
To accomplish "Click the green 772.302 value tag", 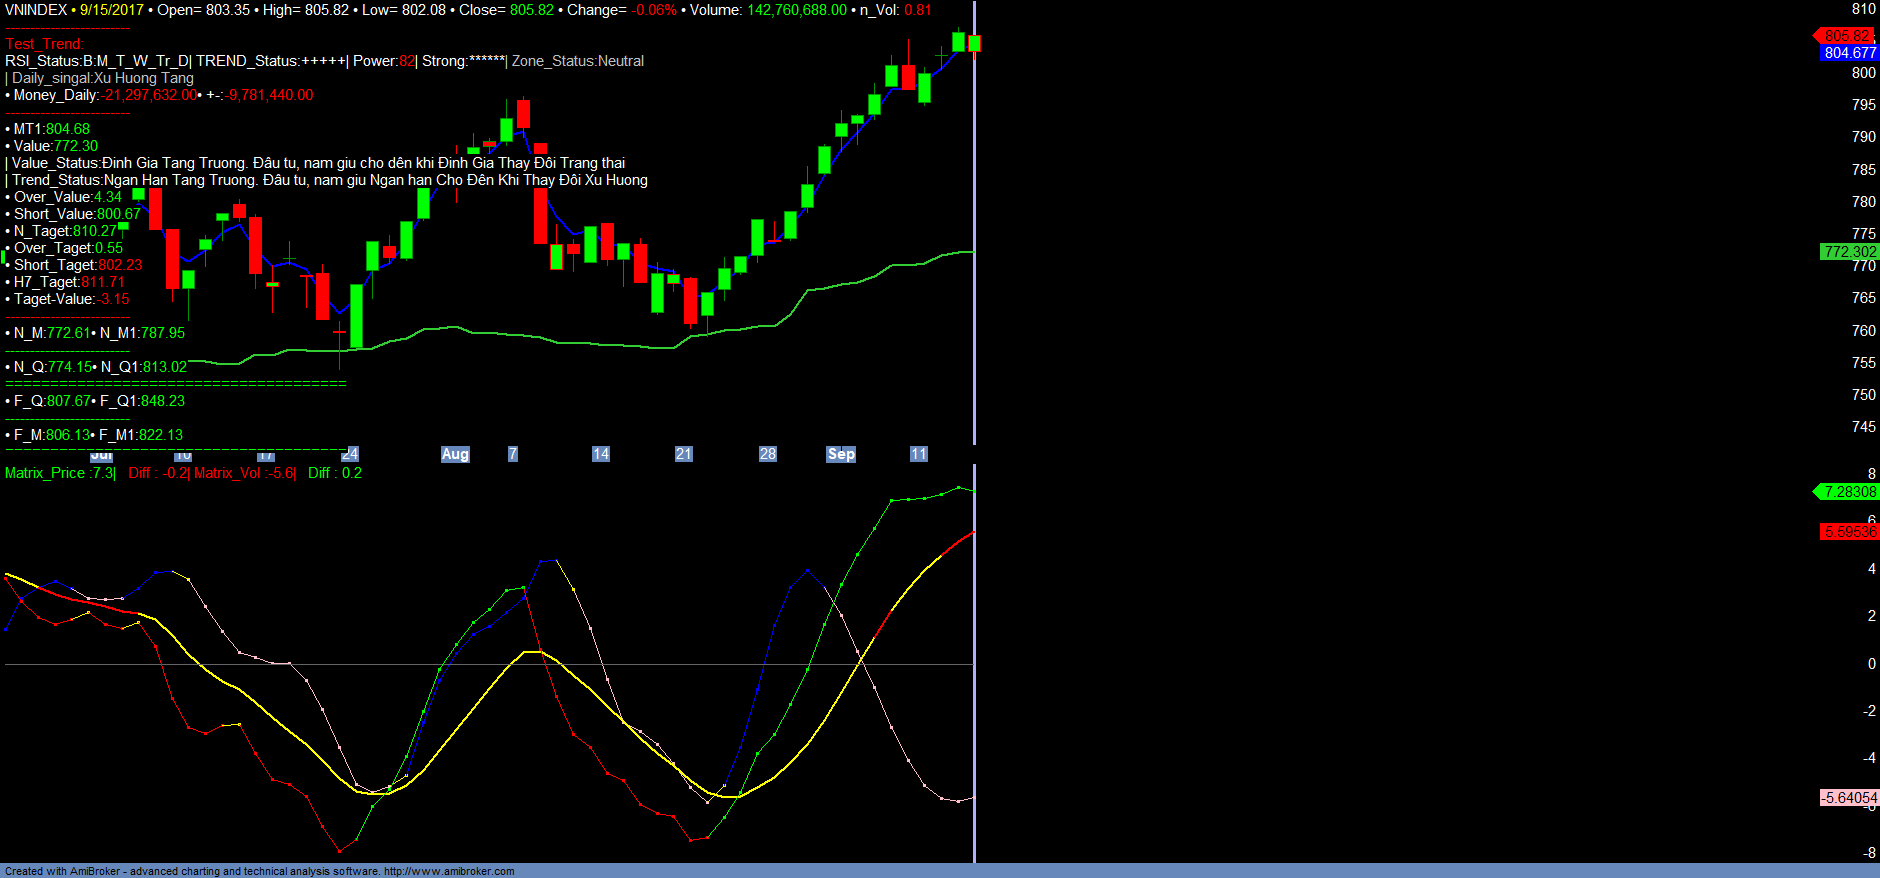I will point(1849,252).
